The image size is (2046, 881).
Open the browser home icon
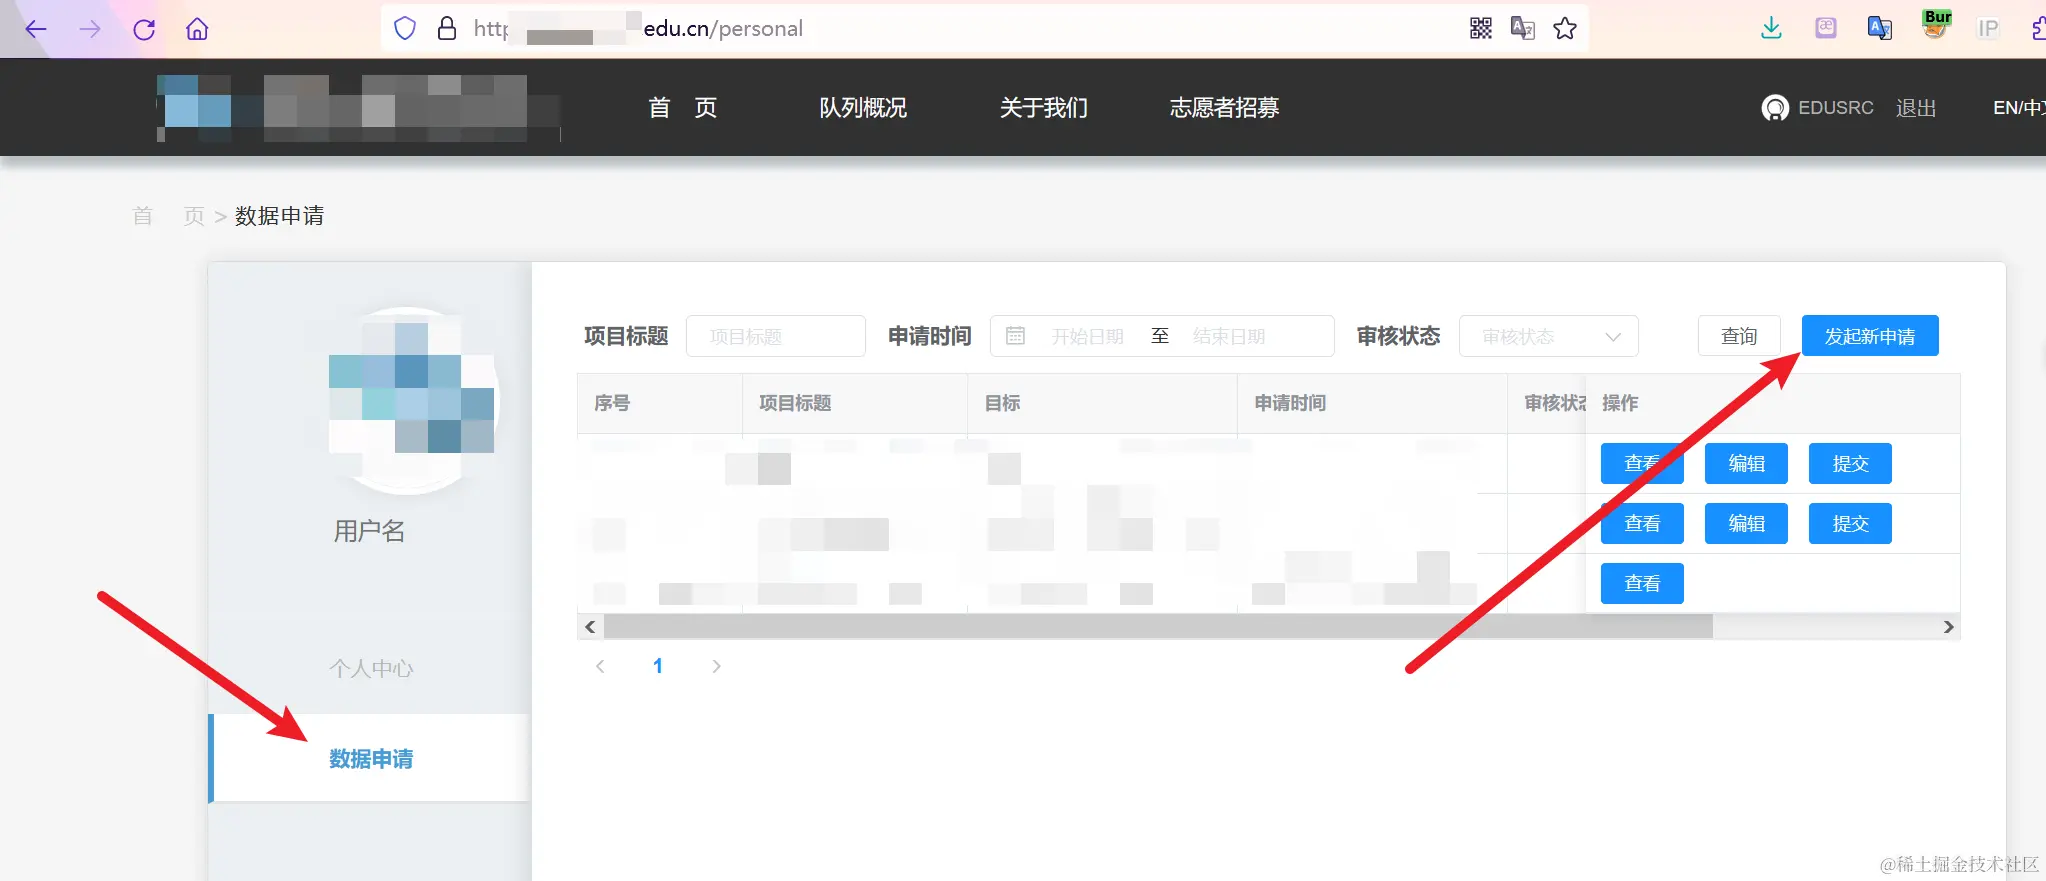[x=197, y=29]
